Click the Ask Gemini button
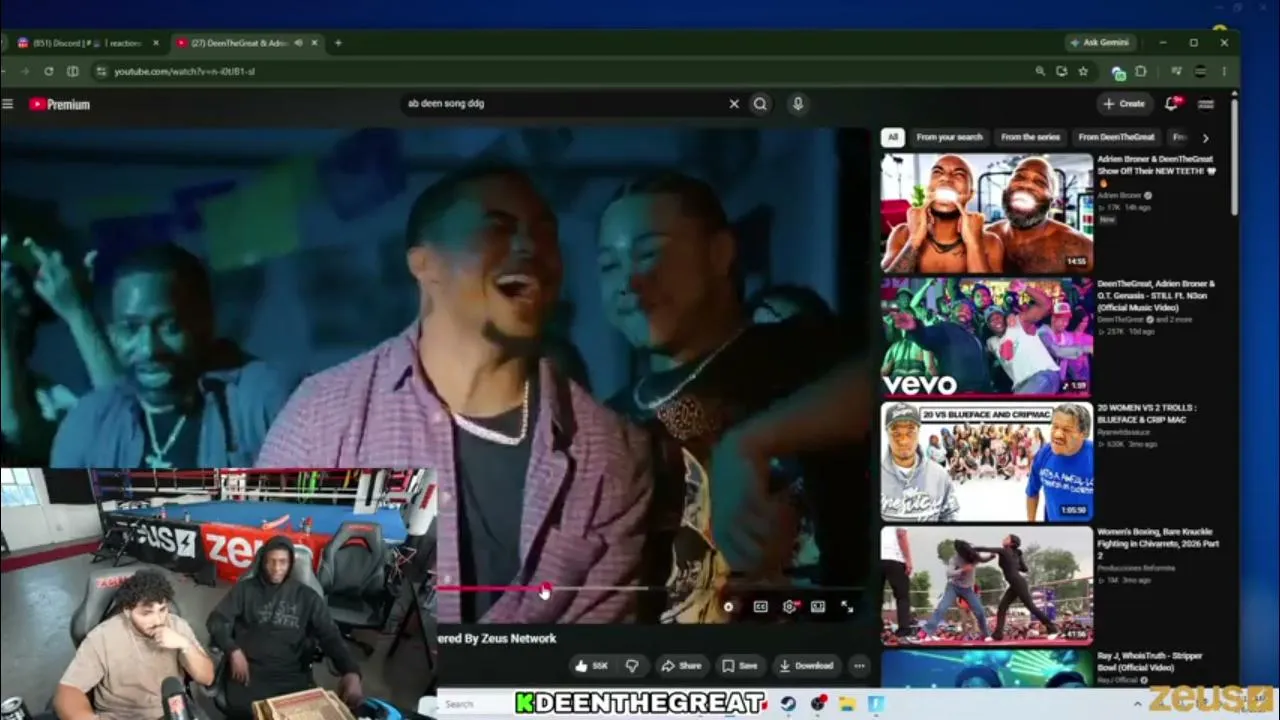1280x720 pixels. 1100,43
